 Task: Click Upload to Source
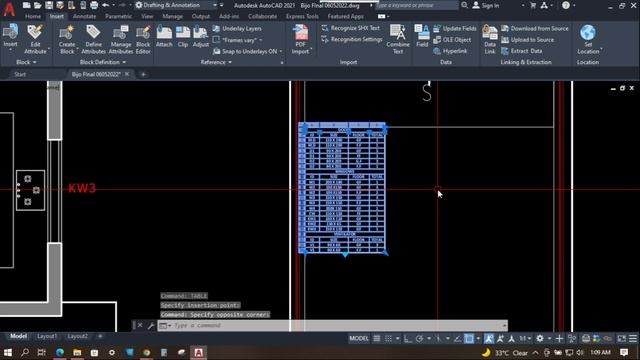coord(527,40)
